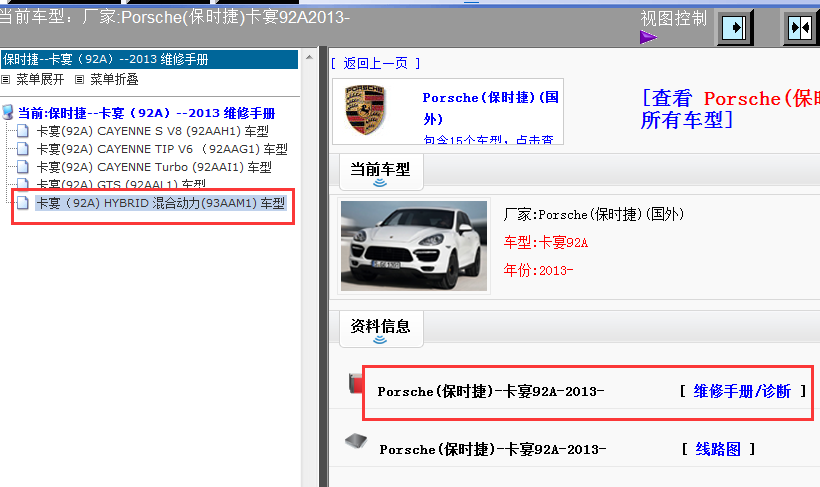The image size is (820, 487).
Task: Select the 当前车型 tab header
Action: pyautogui.click(x=380, y=169)
